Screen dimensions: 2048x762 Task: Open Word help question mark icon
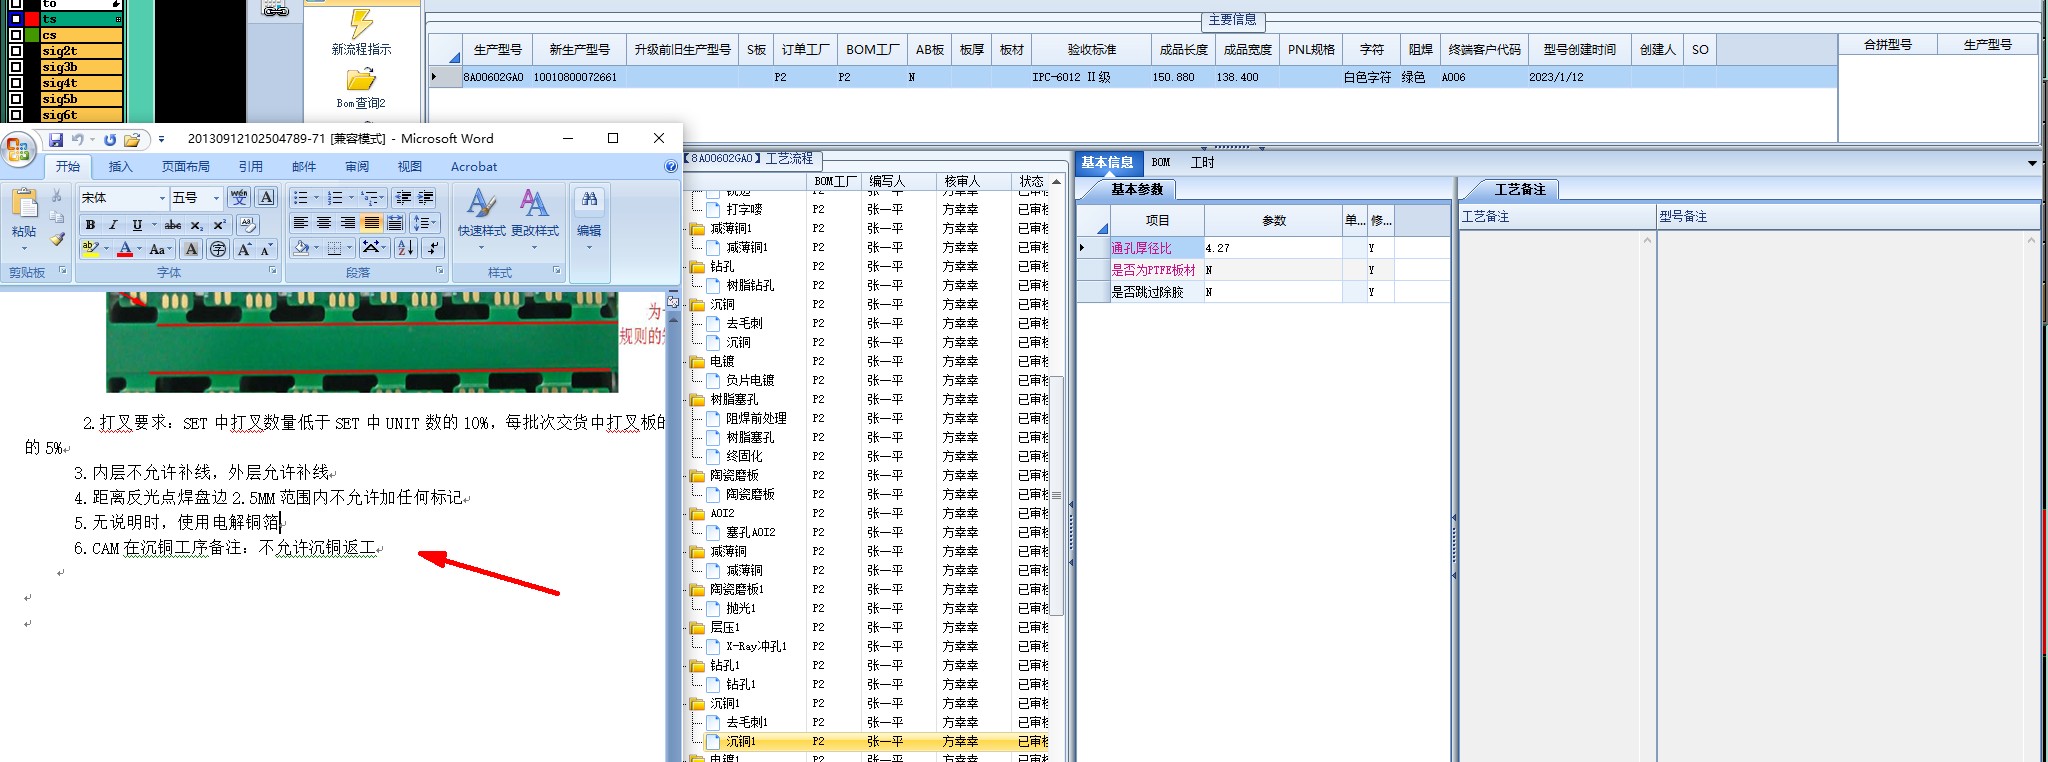tap(671, 167)
